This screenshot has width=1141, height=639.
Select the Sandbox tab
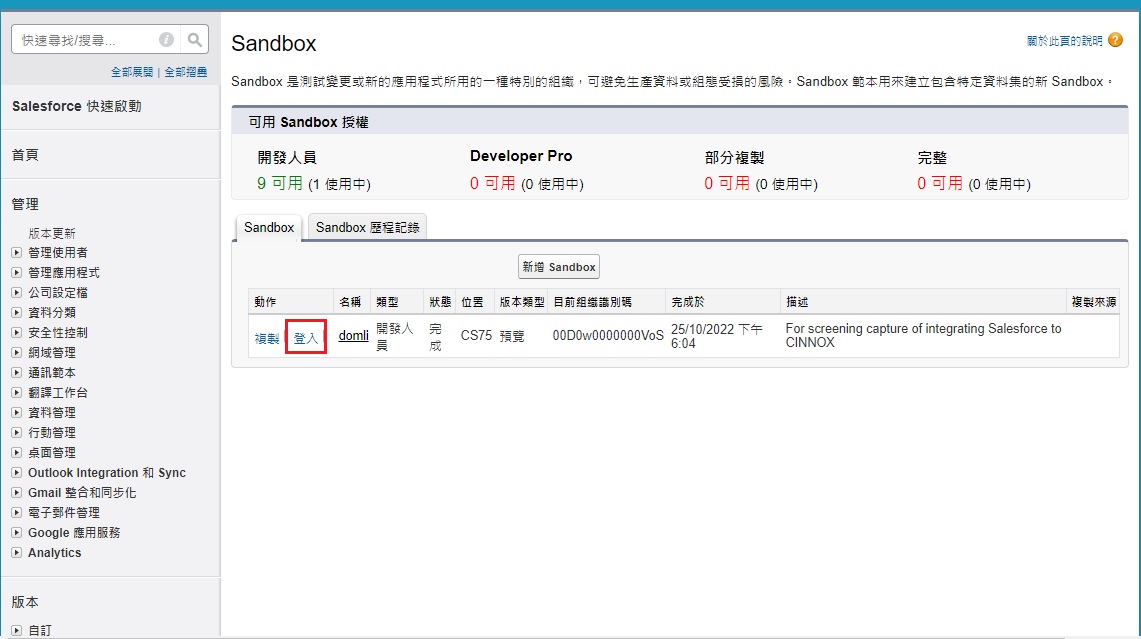(x=269, y=228)
